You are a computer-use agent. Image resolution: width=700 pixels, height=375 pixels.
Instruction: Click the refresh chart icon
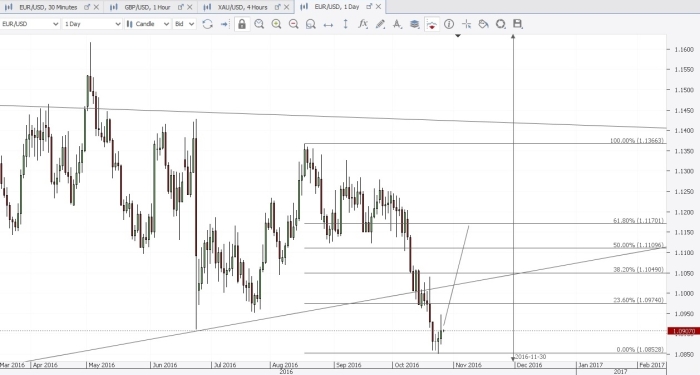(207, 24)
